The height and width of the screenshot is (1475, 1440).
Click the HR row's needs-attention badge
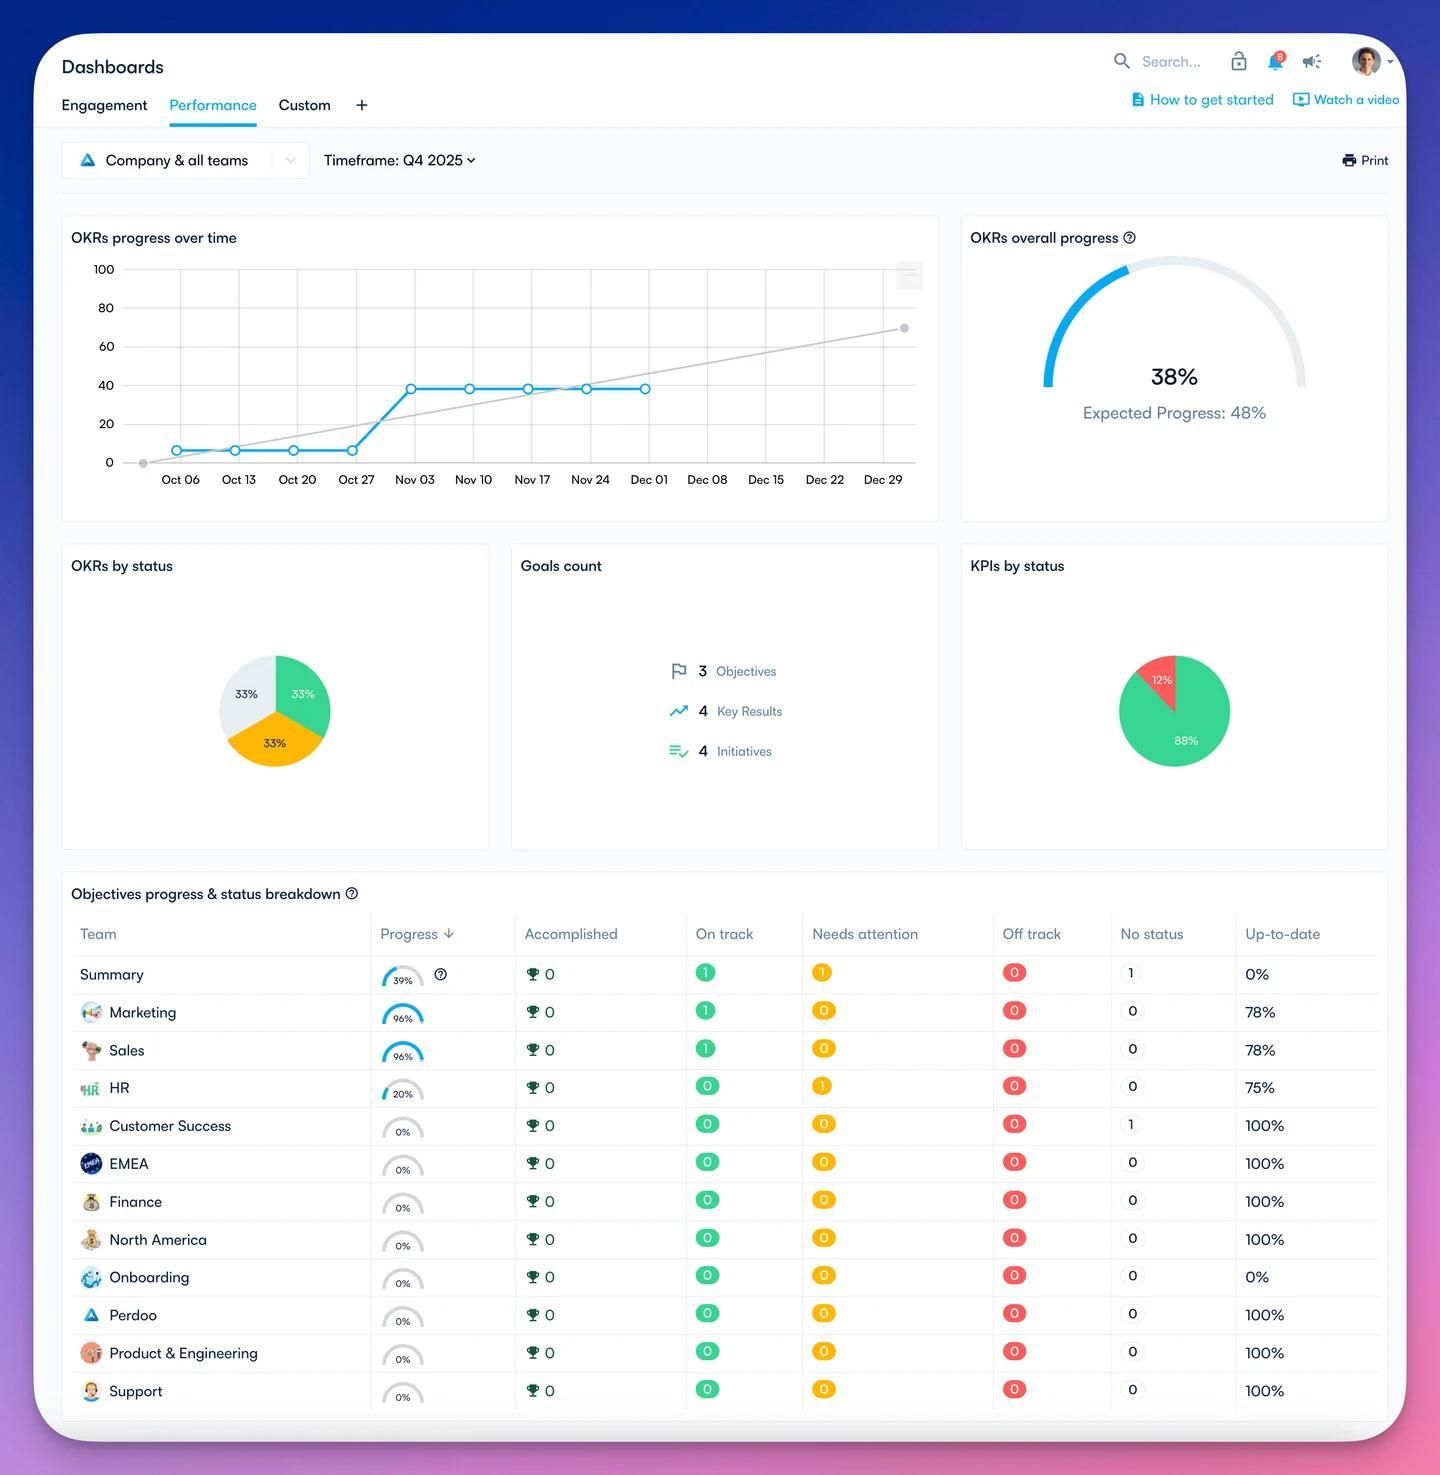pos(822,1086)
